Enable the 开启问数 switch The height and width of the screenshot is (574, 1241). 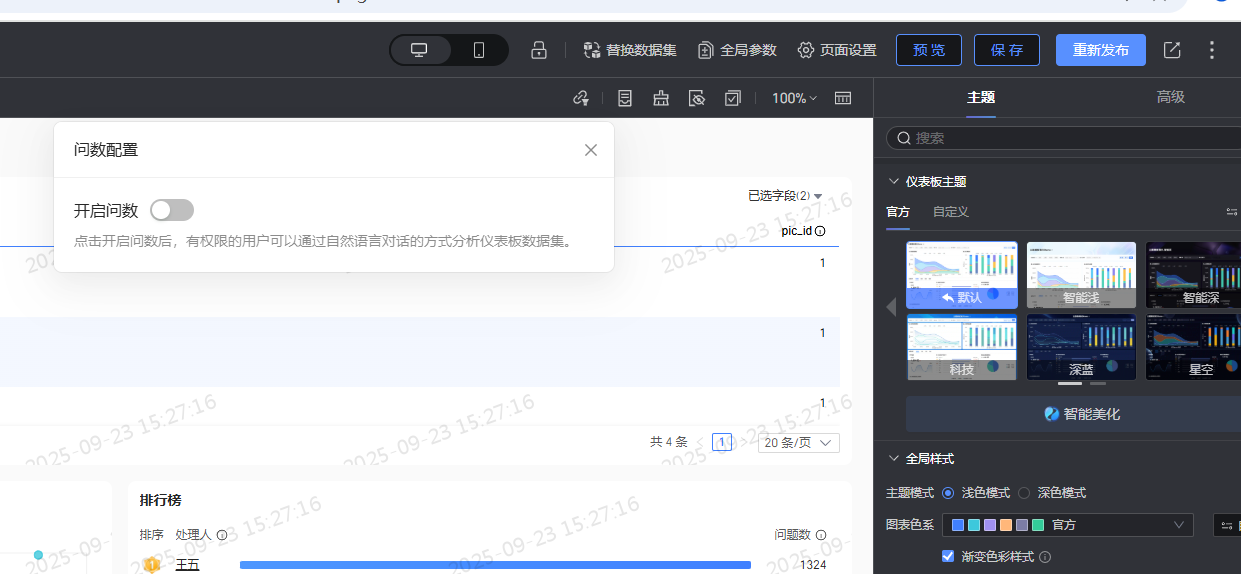(172, 210)
